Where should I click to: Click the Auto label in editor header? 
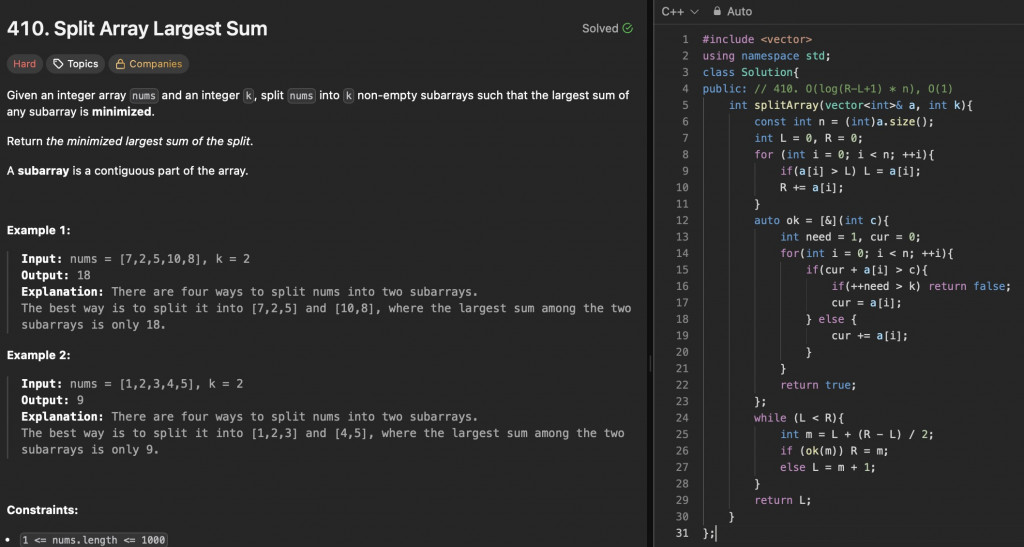[x=739, y=11]
